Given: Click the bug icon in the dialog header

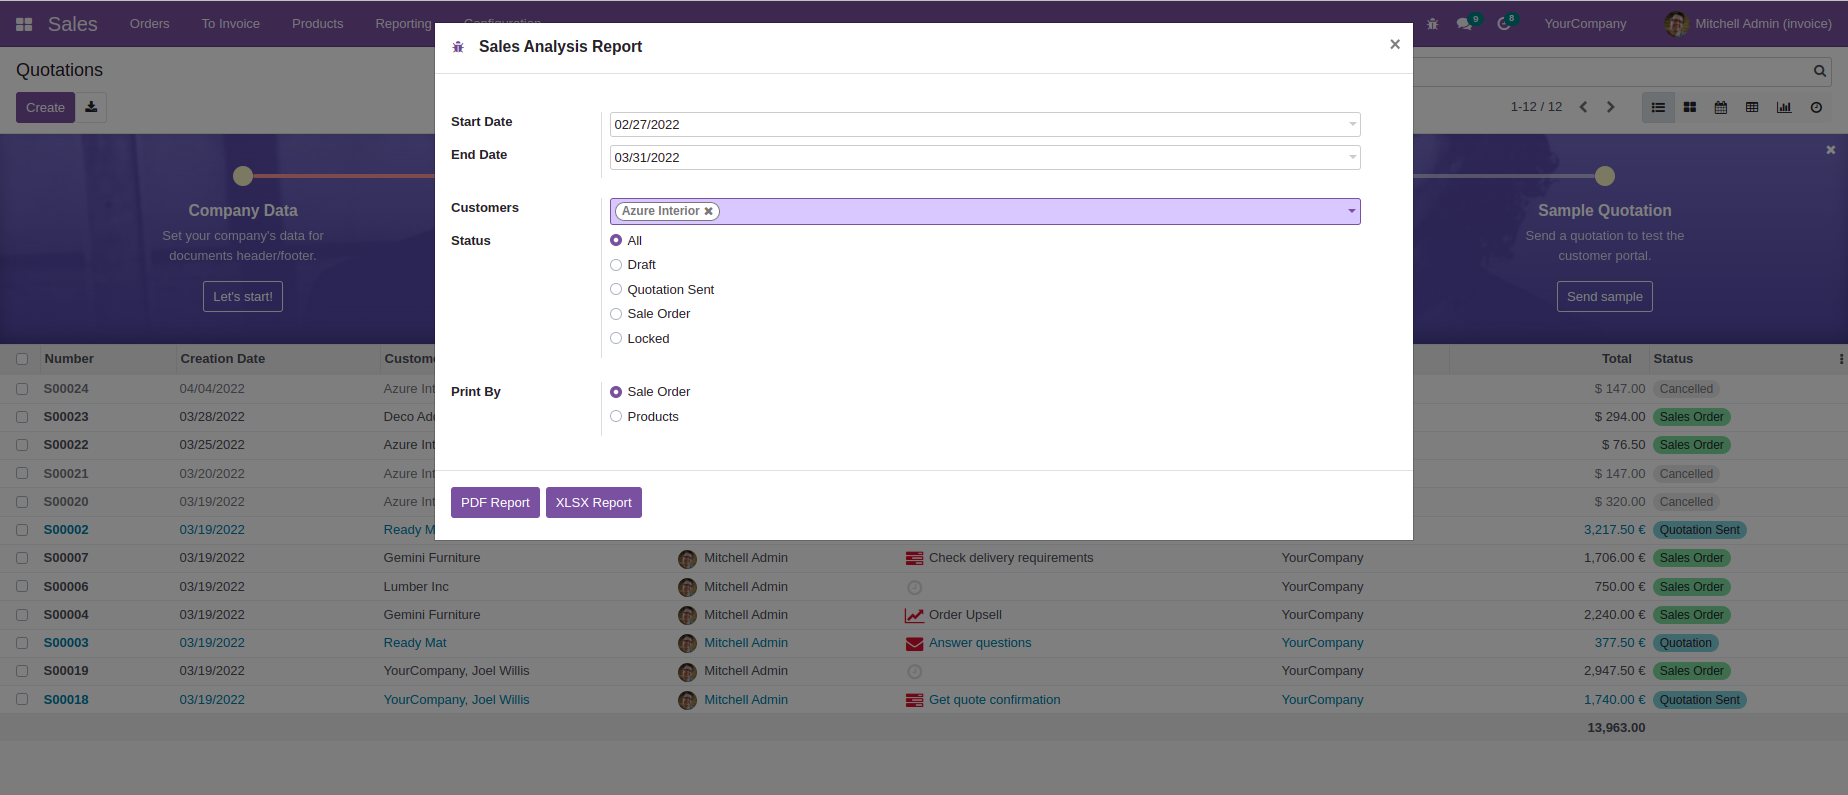Looking at the screenshot, I should 458,47.
